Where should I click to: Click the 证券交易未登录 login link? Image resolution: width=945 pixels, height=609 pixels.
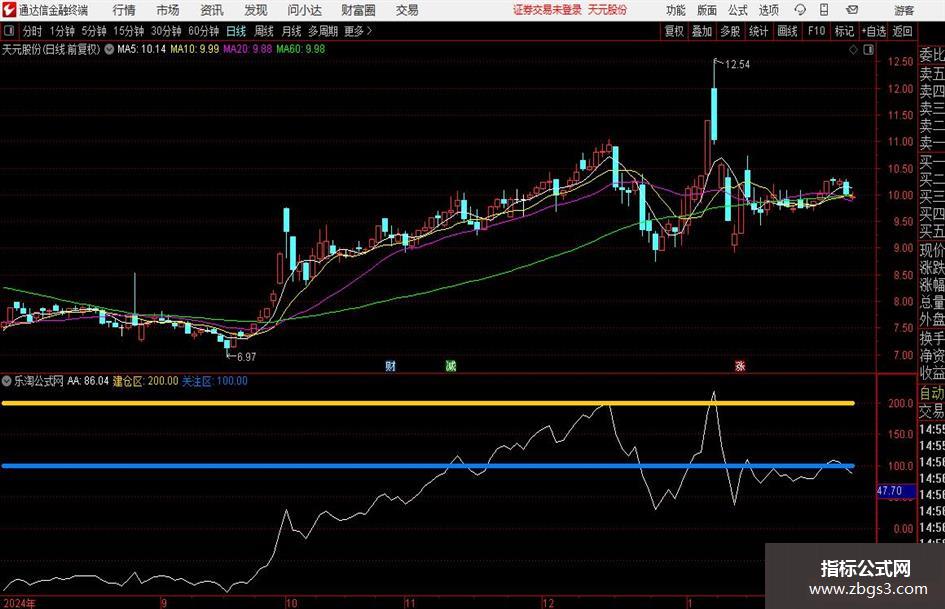point(547,10)
